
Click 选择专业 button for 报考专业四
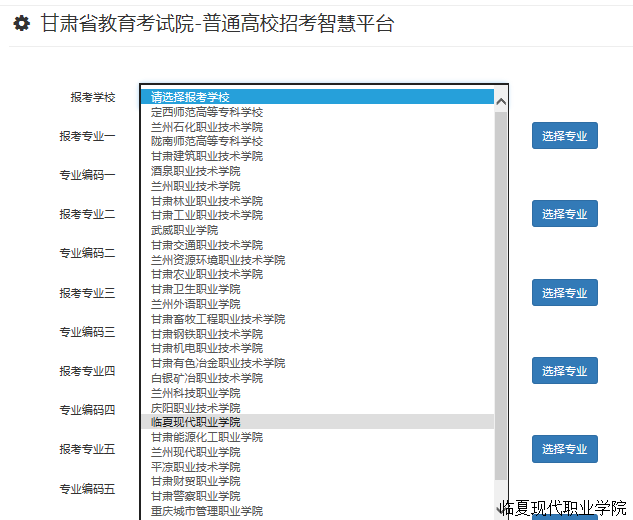pos(564,371)
